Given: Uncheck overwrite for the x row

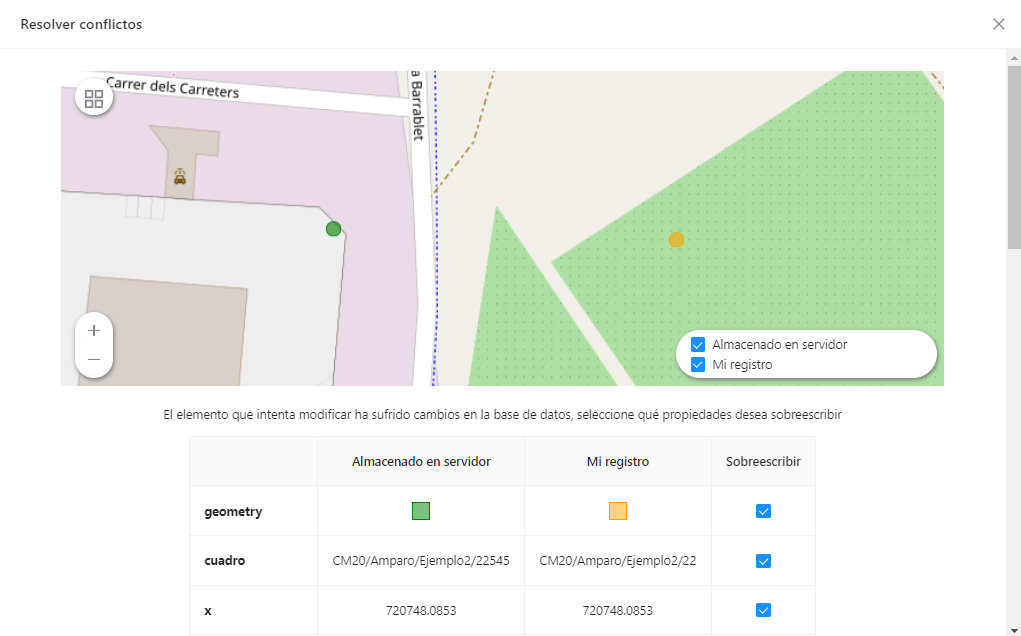Looking at the screenshot, I should pos(763,610).
